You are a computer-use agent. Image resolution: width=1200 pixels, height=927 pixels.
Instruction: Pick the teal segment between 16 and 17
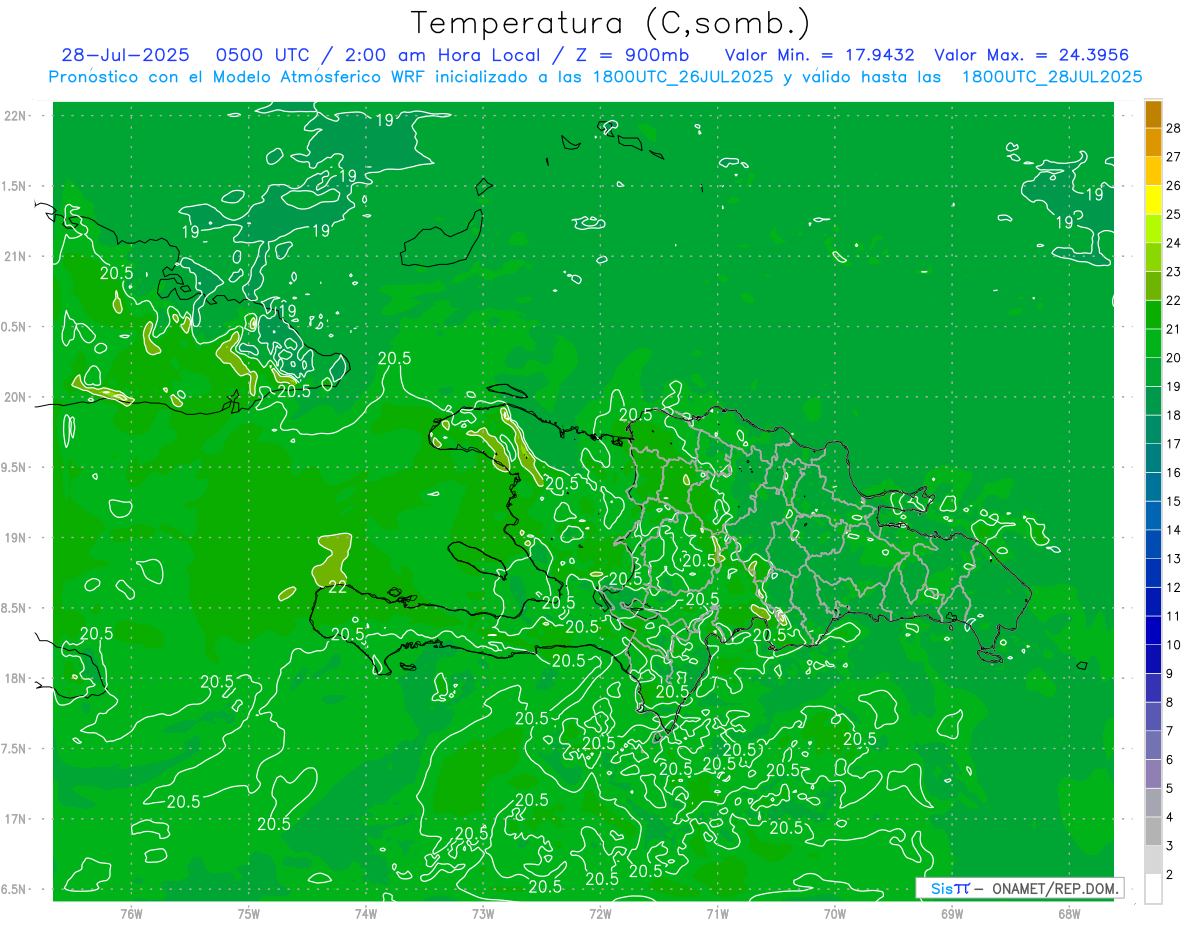point(1154,459)
